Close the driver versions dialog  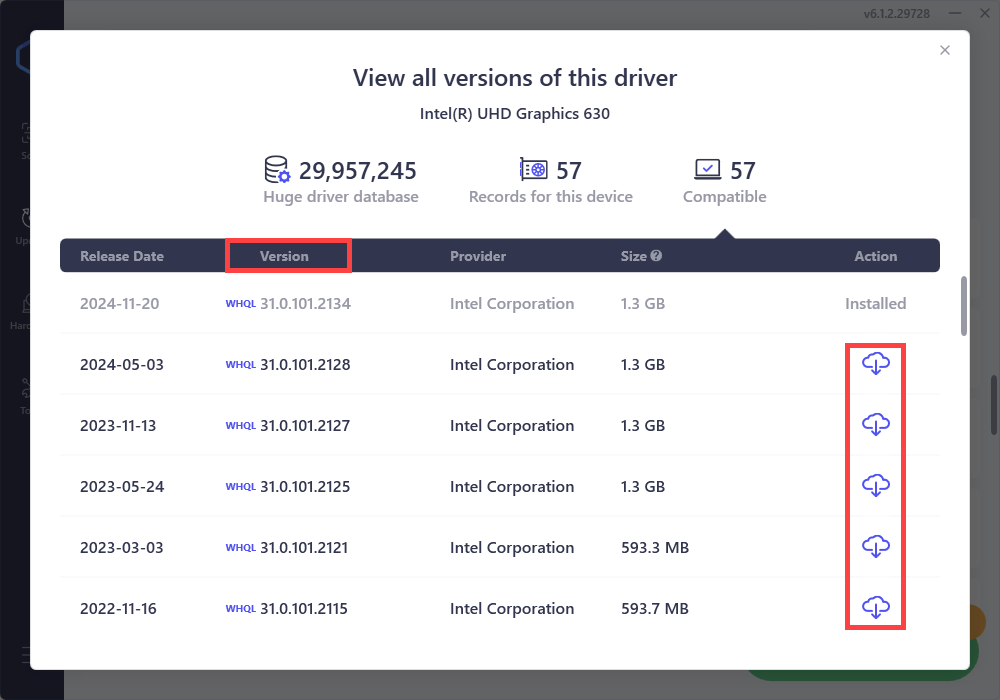(x=945, y=51)
